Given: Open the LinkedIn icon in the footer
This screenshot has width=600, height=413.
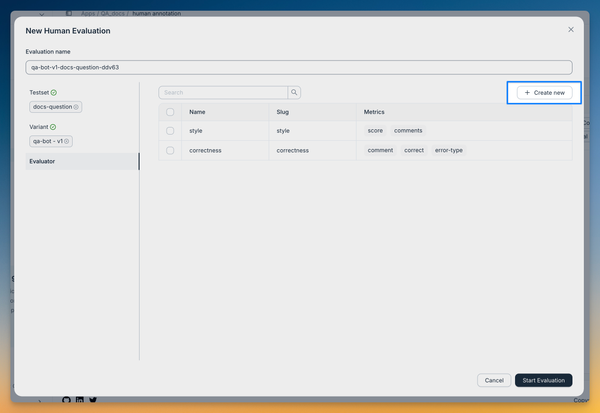Looking at the screenshot, I should 80,400.
